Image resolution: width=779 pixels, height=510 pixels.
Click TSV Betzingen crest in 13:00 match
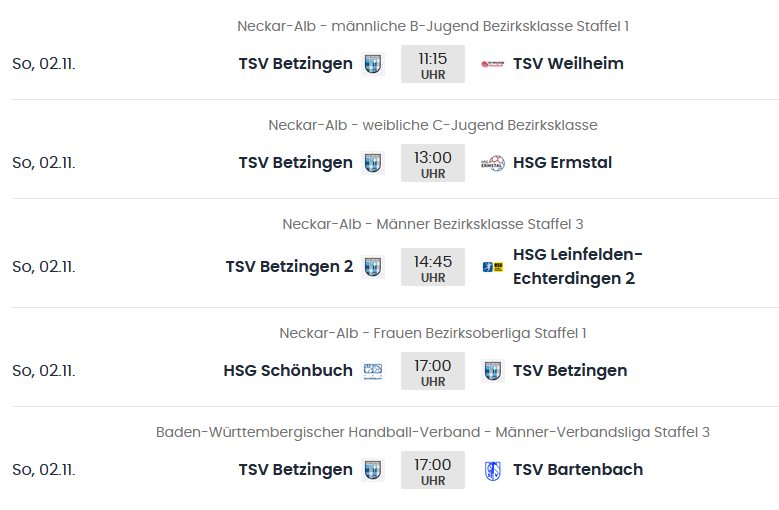(x=373, y=163)
